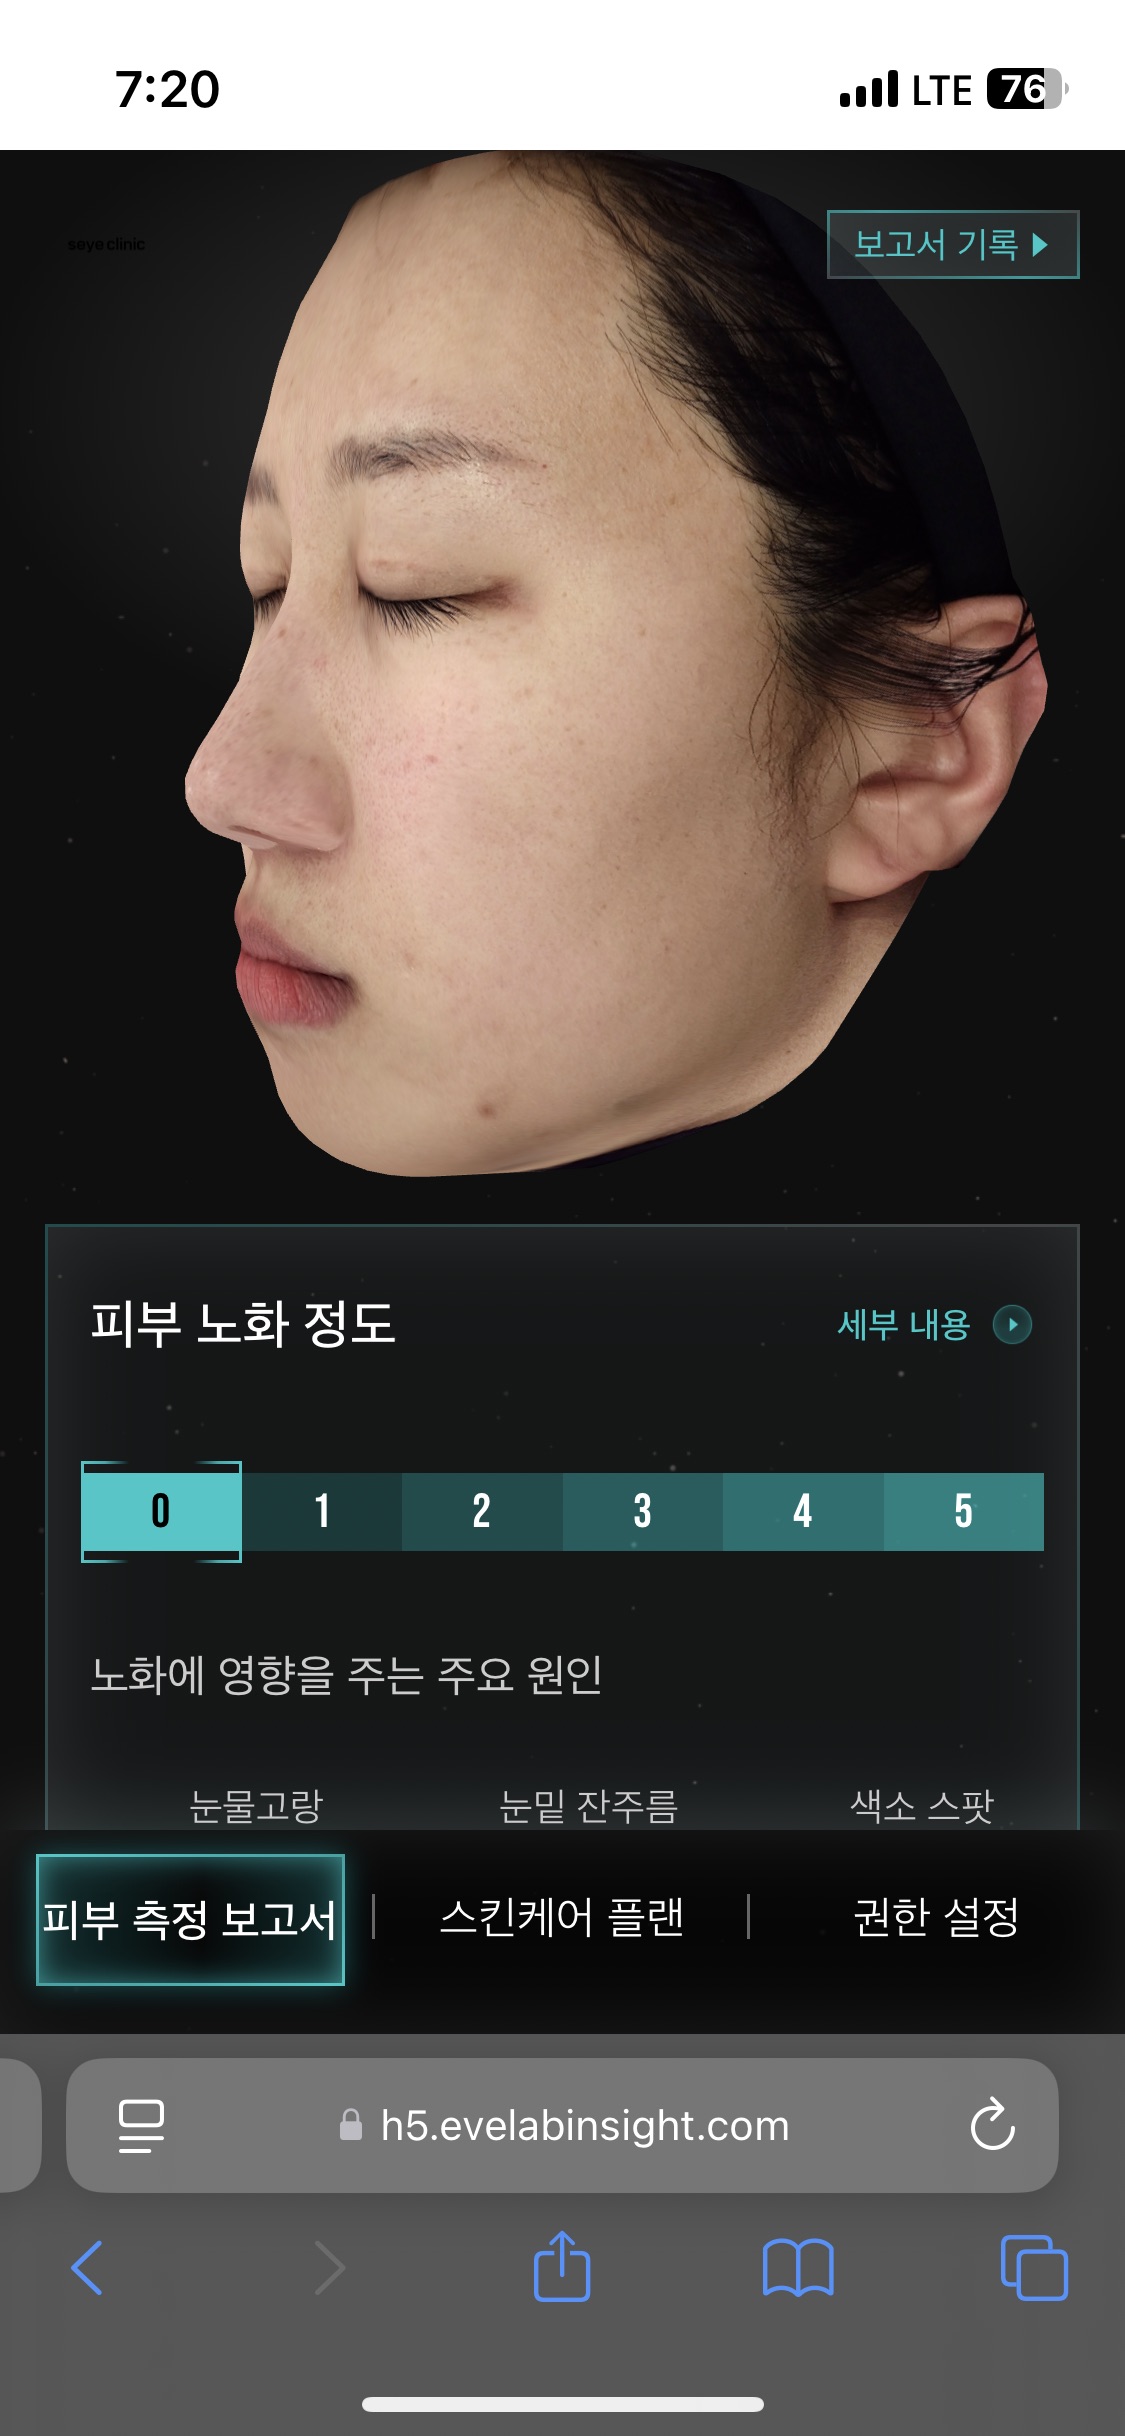Image resolution: width=1125 pixels, height=2436 pixels.
Task: Tap the h5.evelabinsight.com address field
Action: pyautogui.click(x=562, y=2125)
